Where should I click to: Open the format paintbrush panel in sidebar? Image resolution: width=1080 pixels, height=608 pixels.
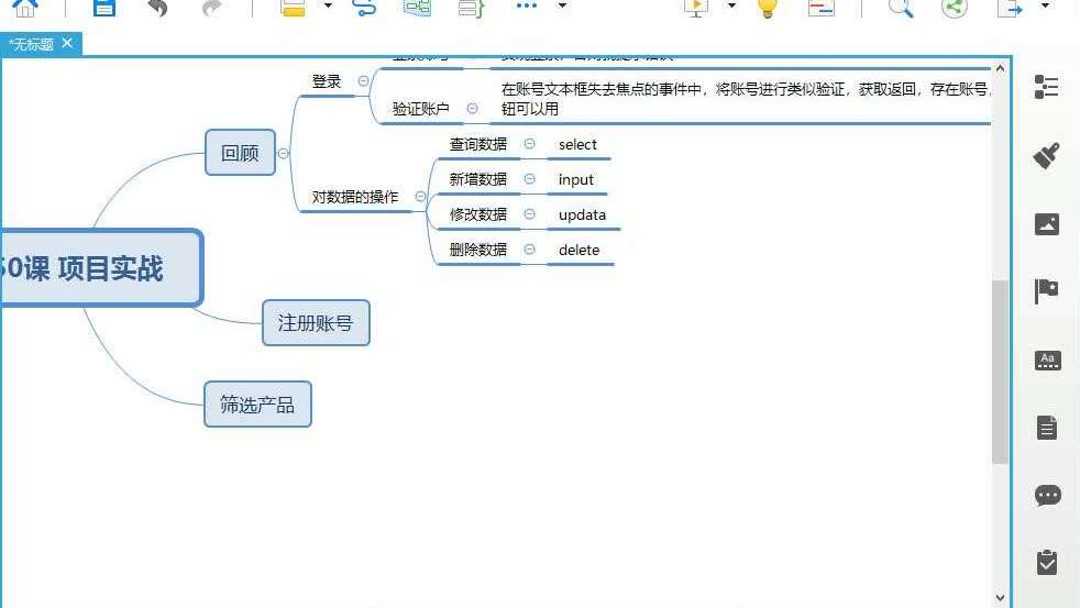pos(1047,155)
